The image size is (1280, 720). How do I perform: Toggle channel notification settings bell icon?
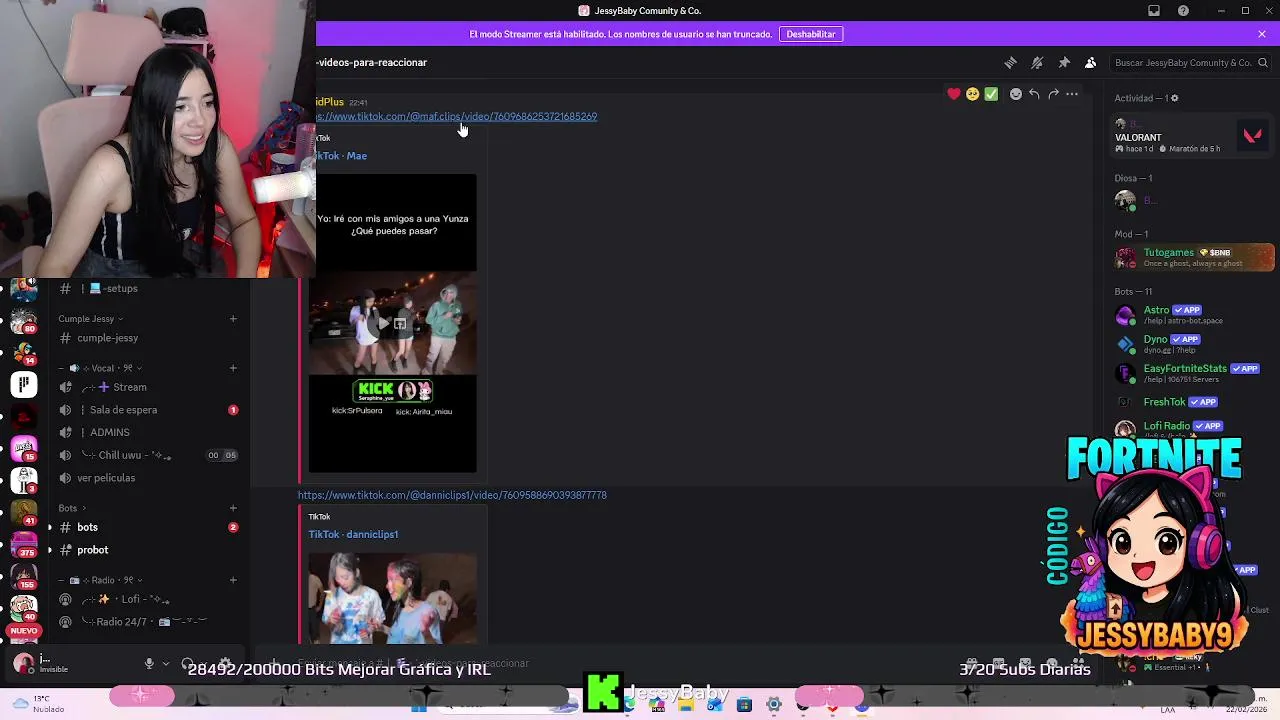point(1037,62)
